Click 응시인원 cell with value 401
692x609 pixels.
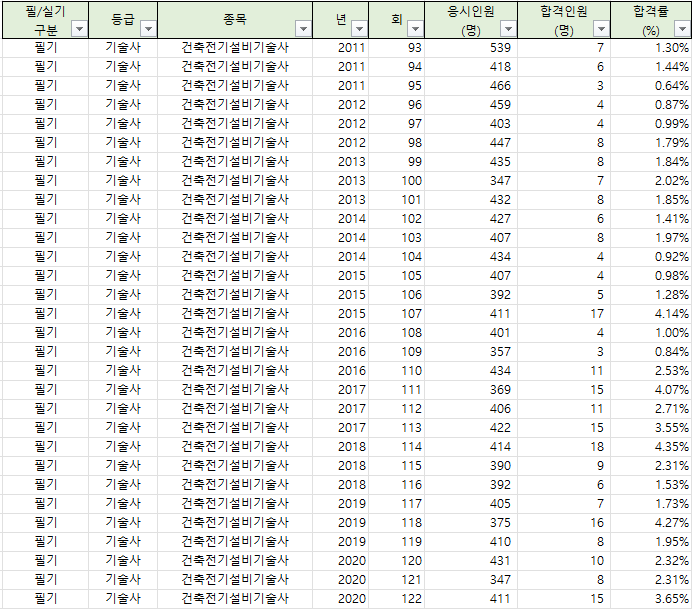point(471,332)
